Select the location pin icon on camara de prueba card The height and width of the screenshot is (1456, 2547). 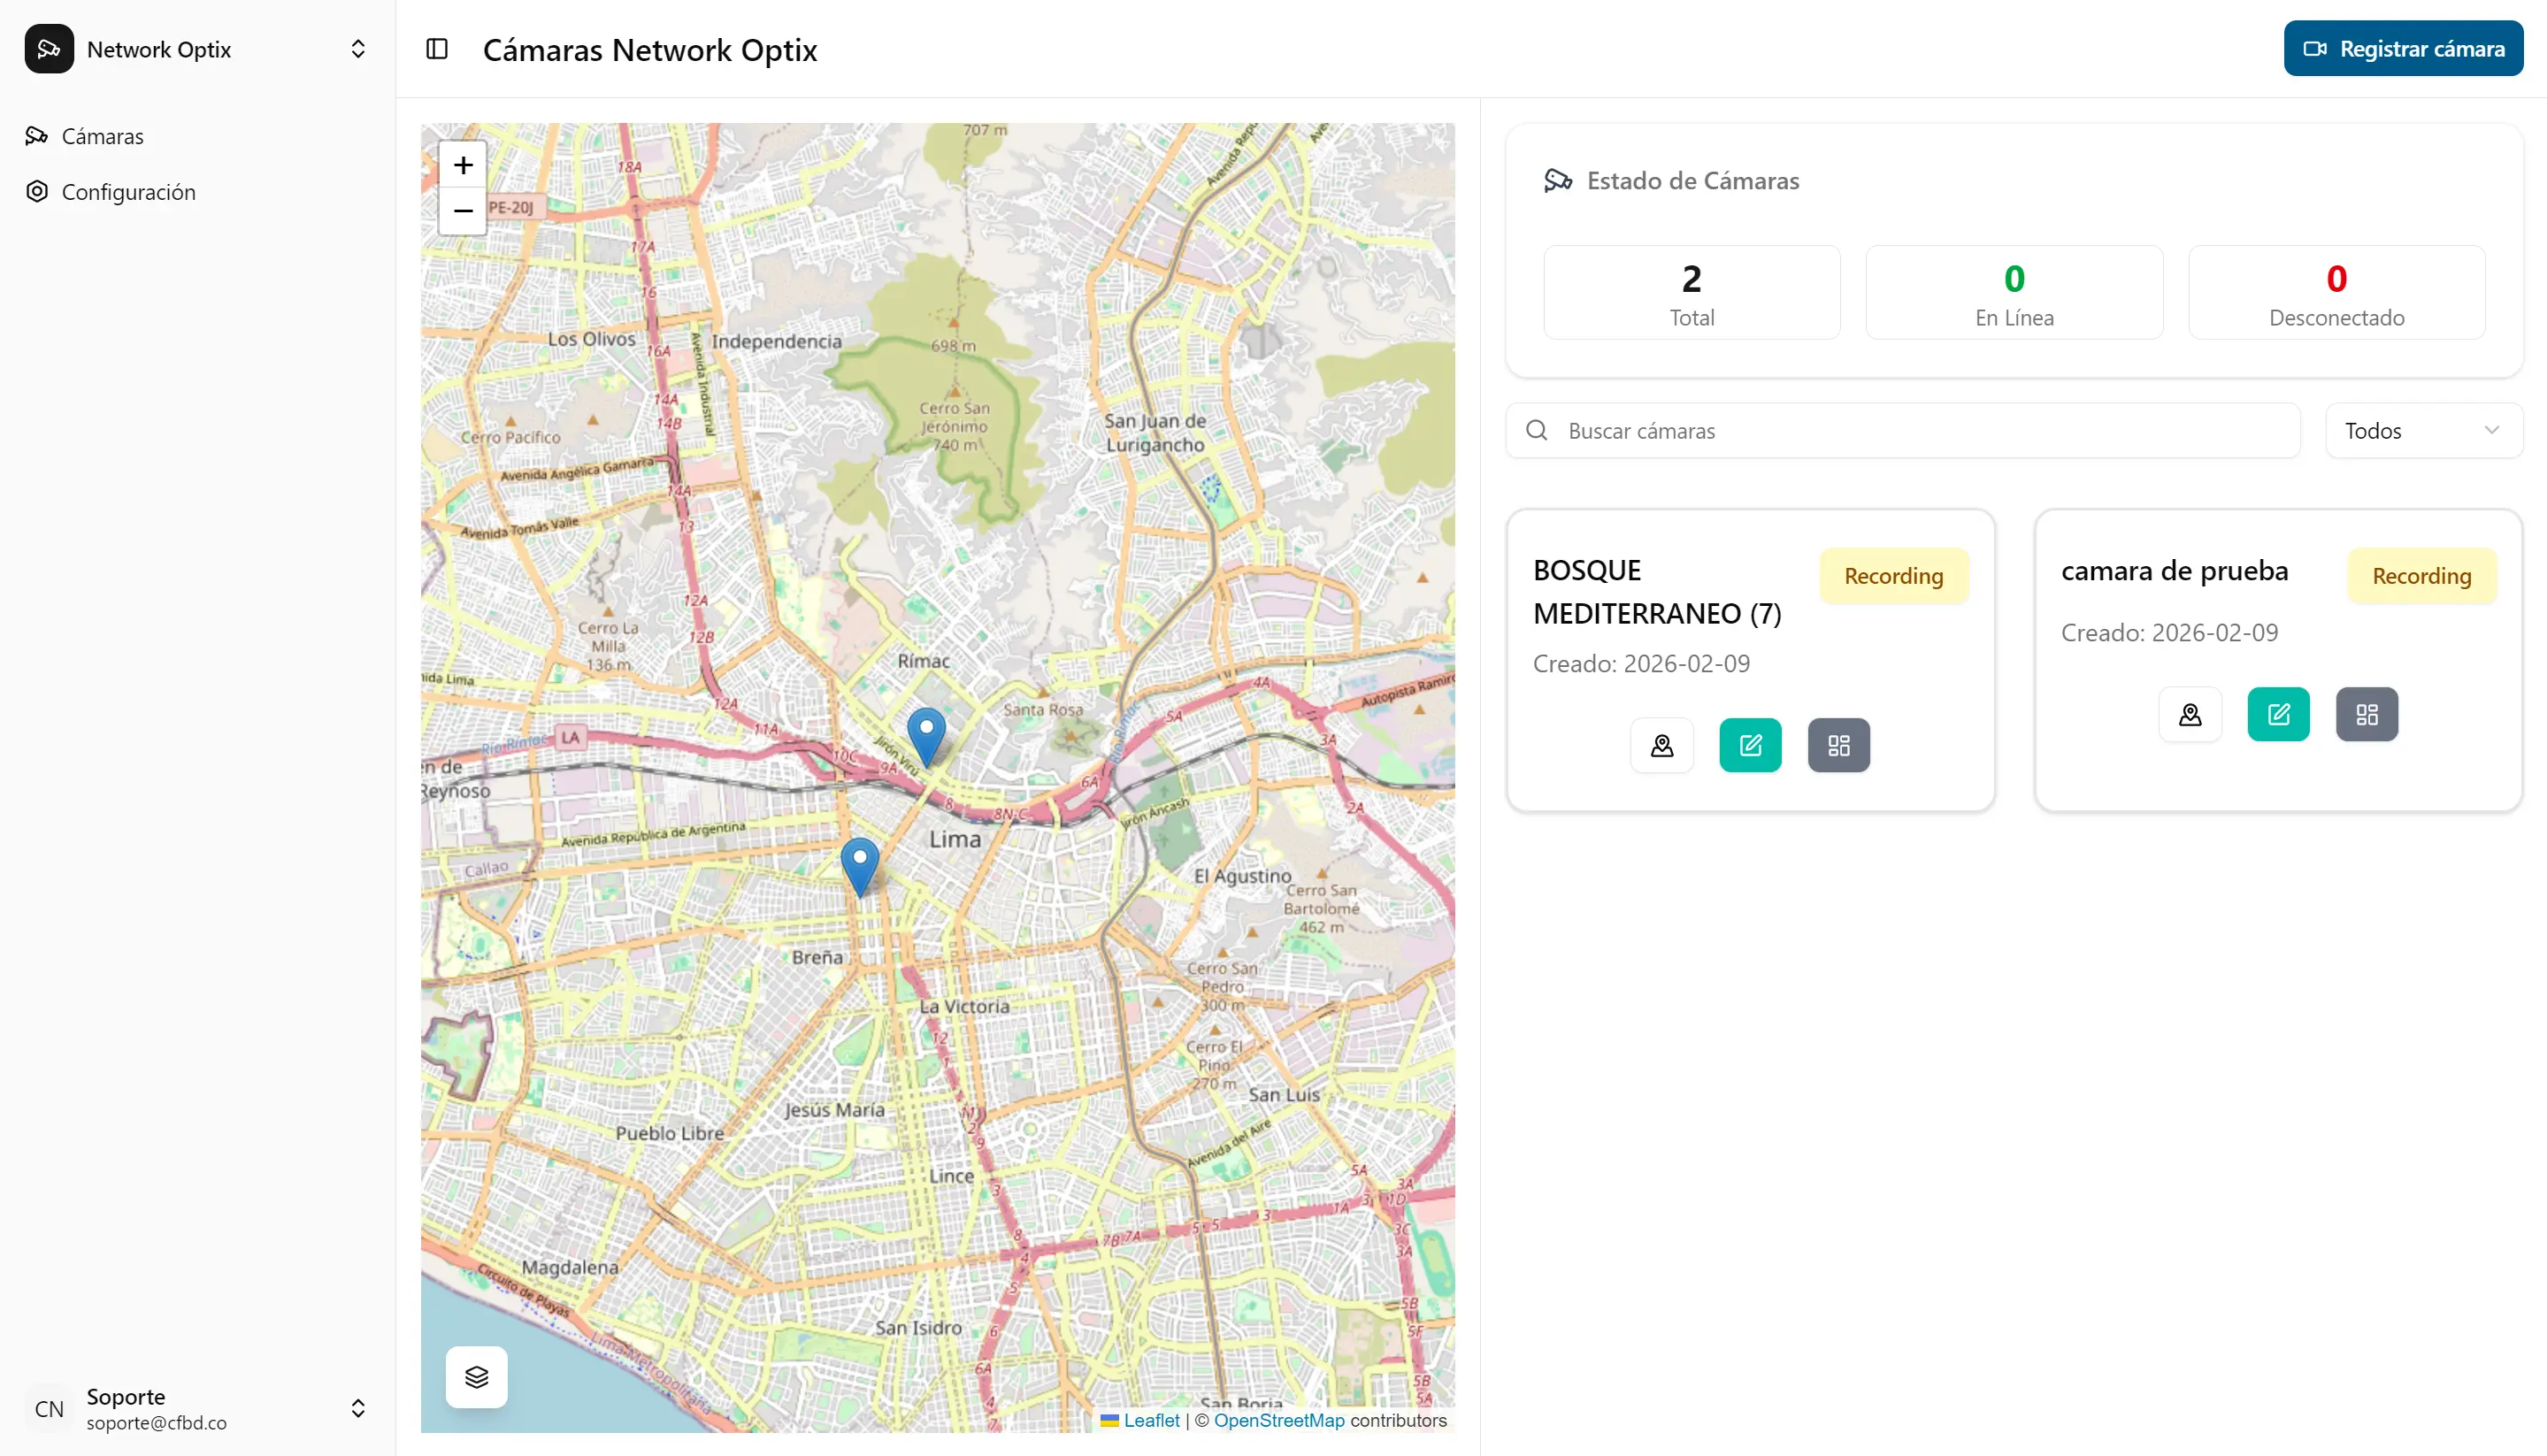[2190, 713]
